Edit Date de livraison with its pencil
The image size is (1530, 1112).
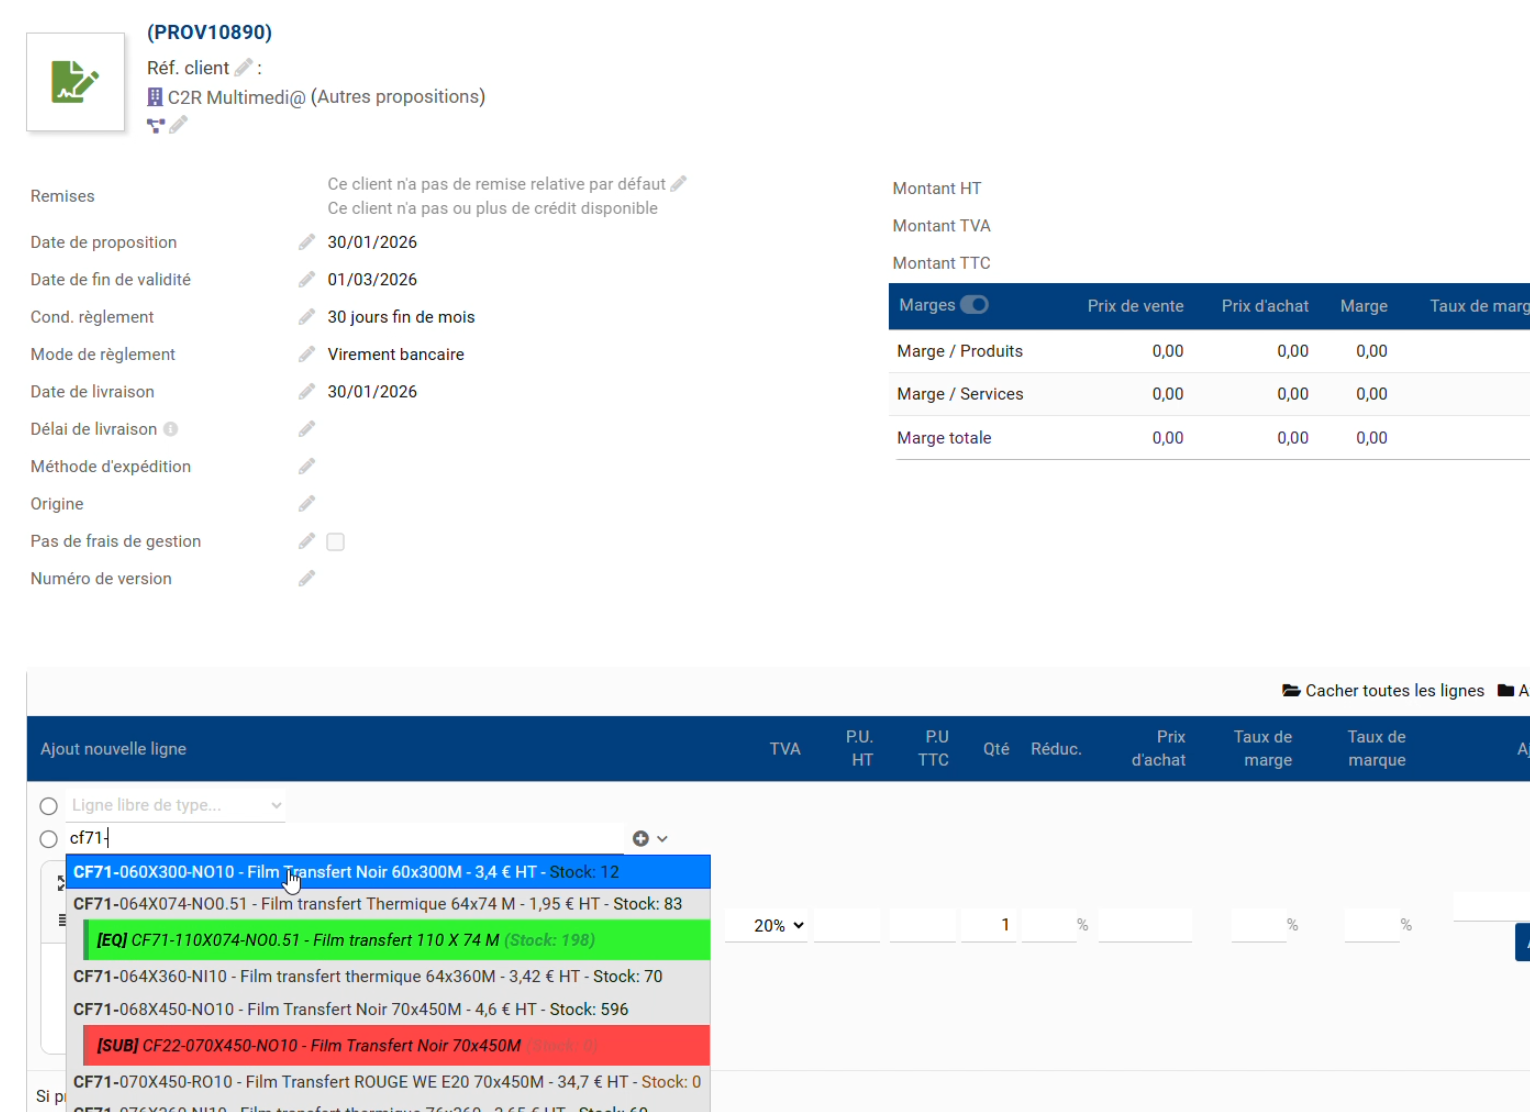[x=307, y=391]
